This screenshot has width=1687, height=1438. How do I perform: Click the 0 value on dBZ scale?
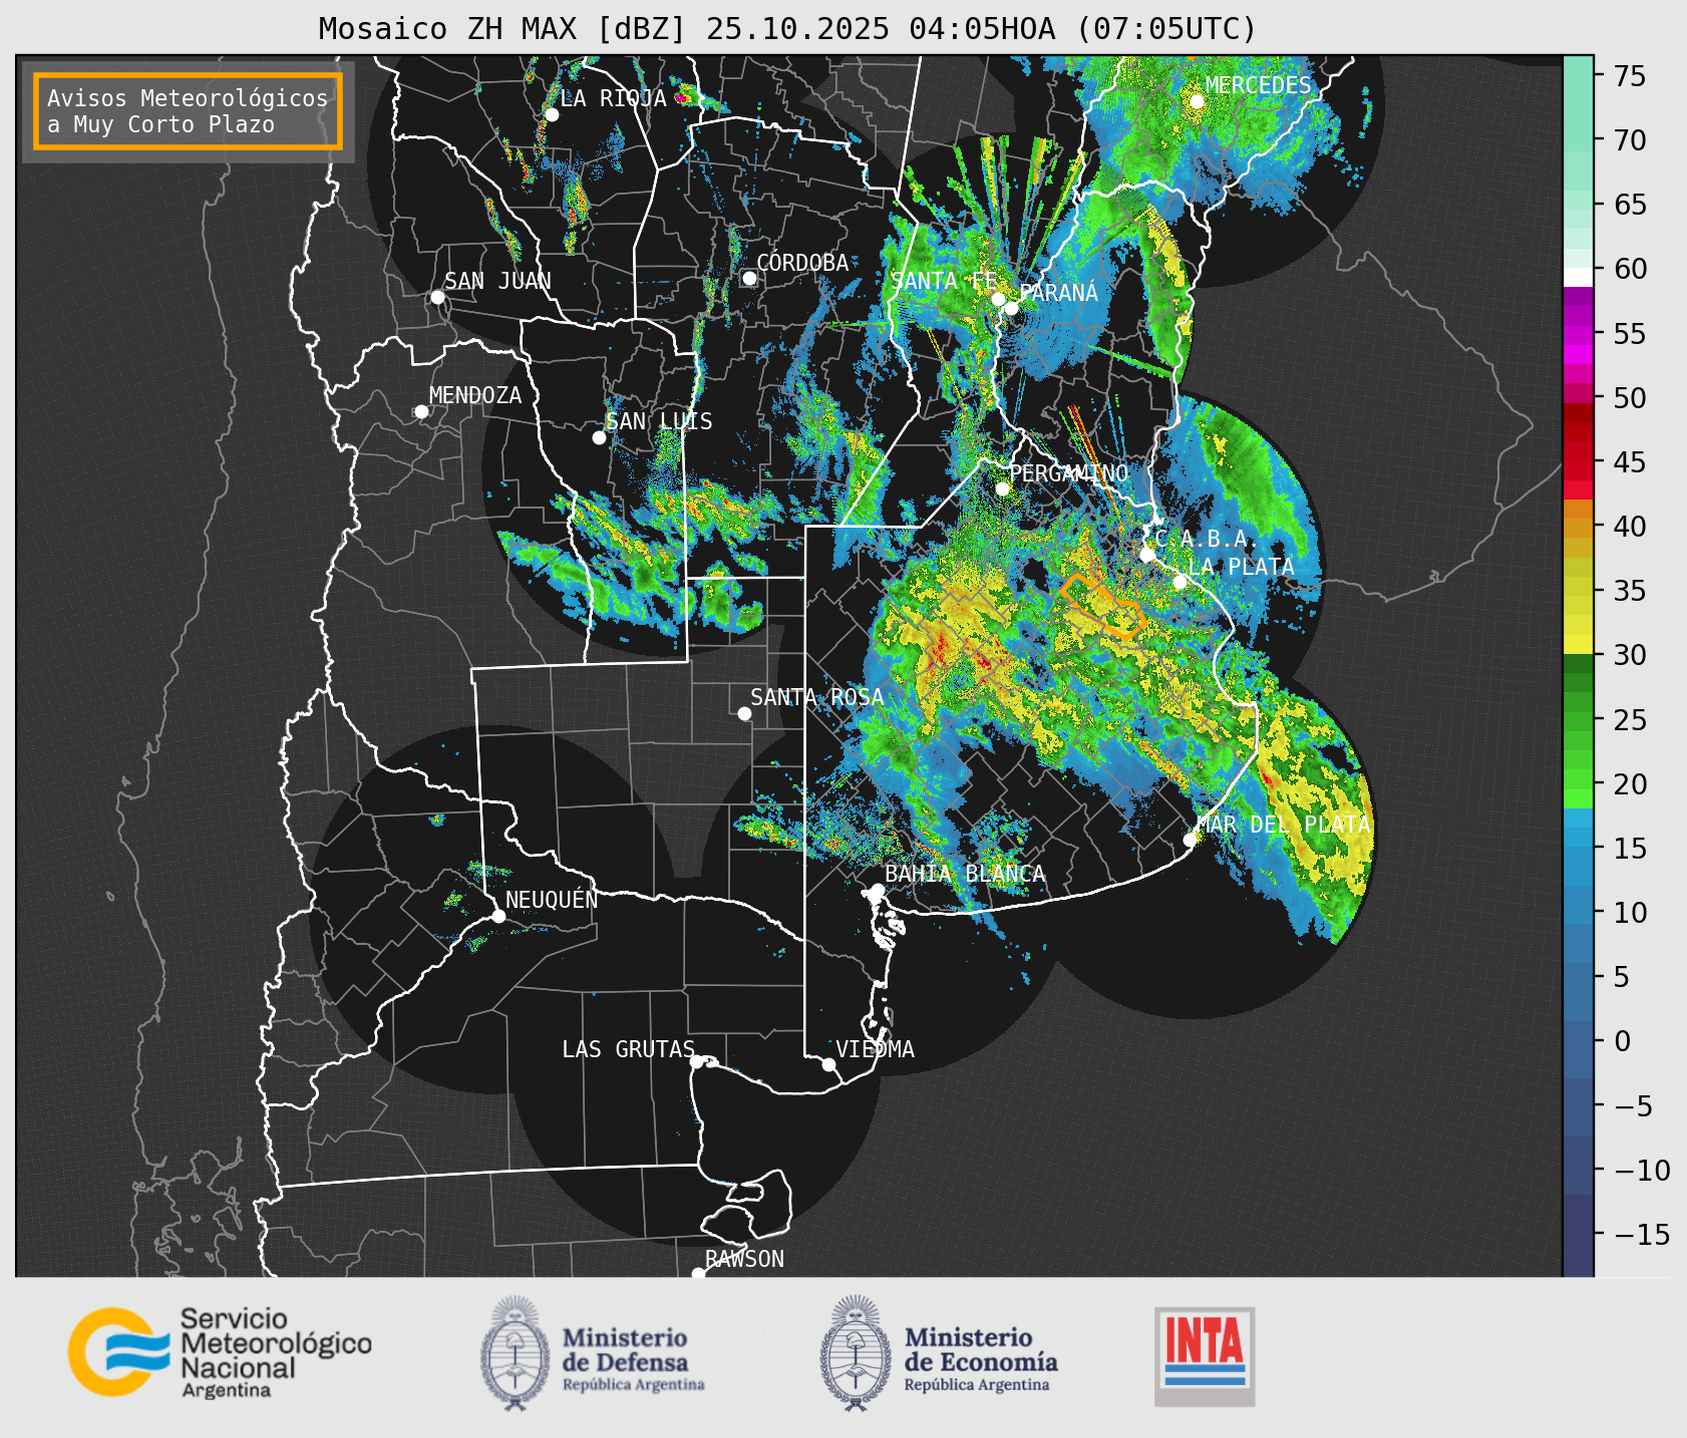point(1622,1042)
